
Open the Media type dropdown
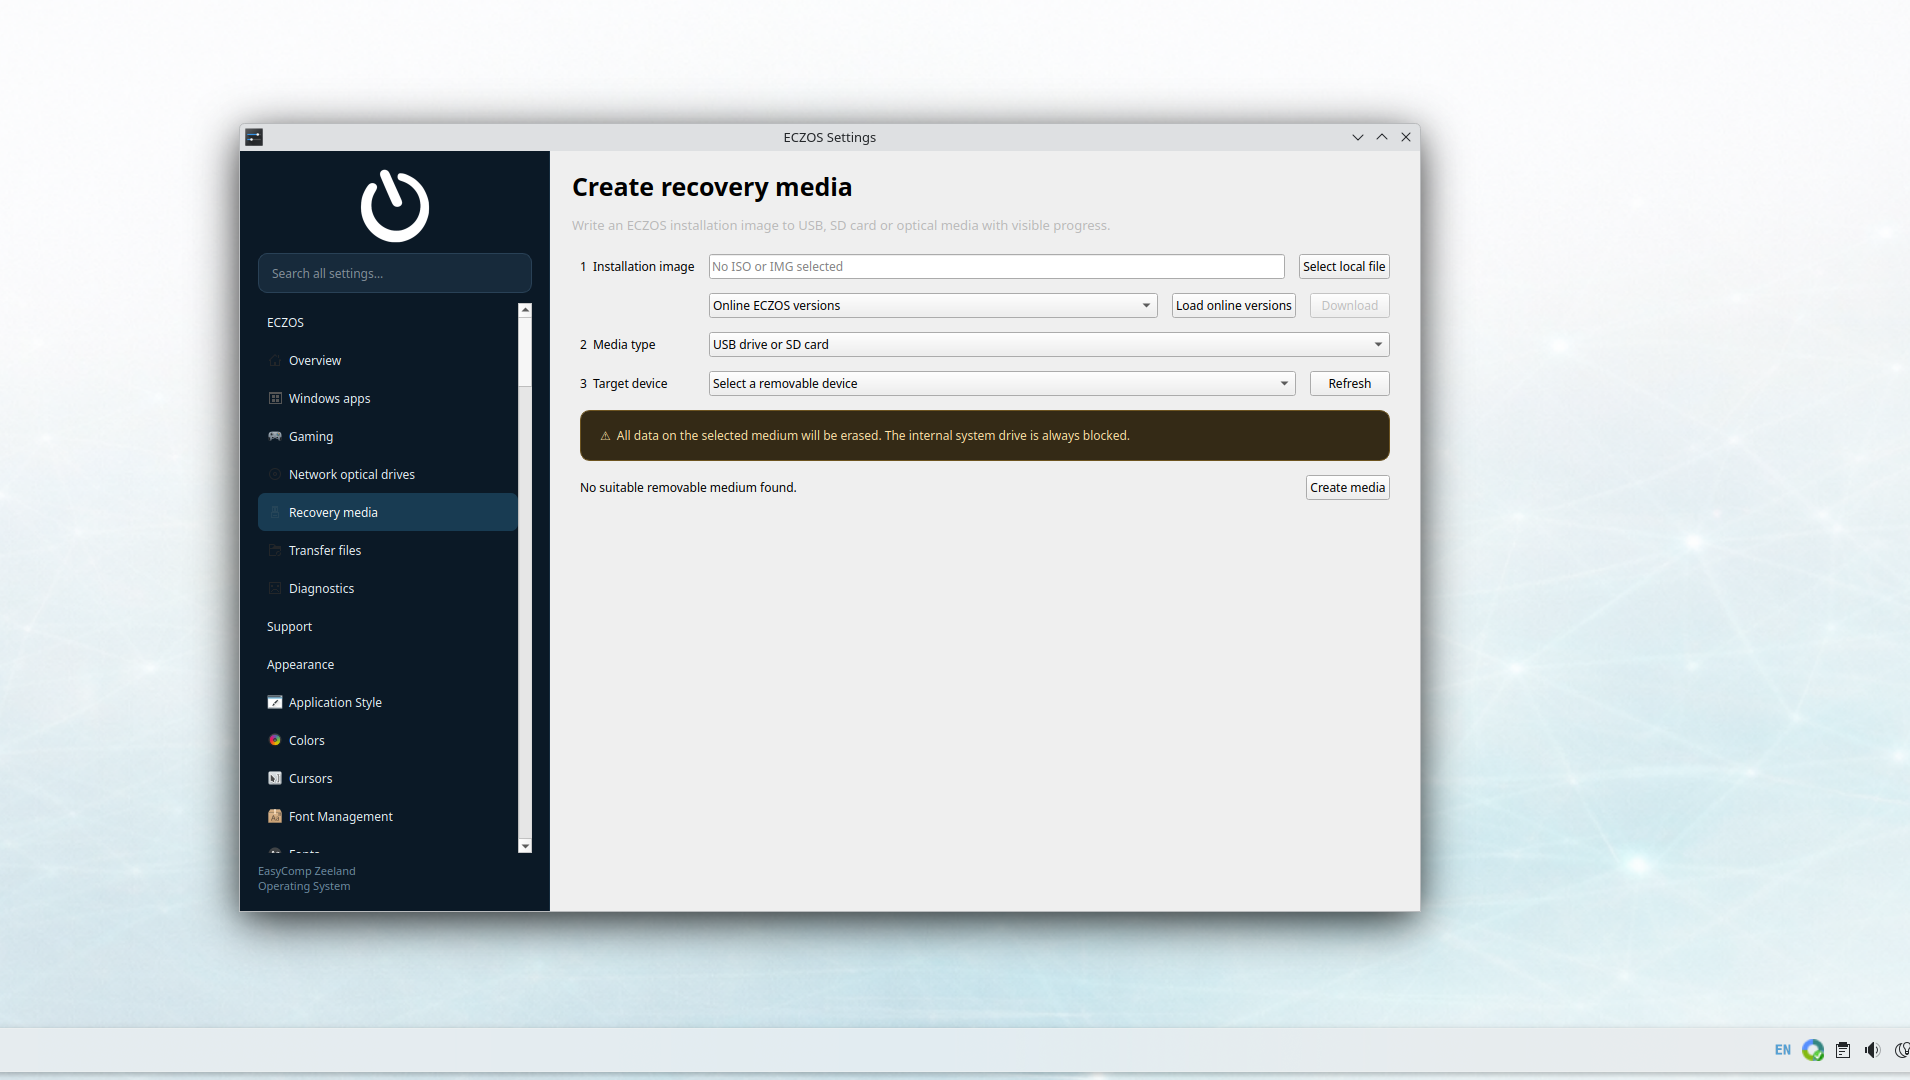tap(1049, 344)
